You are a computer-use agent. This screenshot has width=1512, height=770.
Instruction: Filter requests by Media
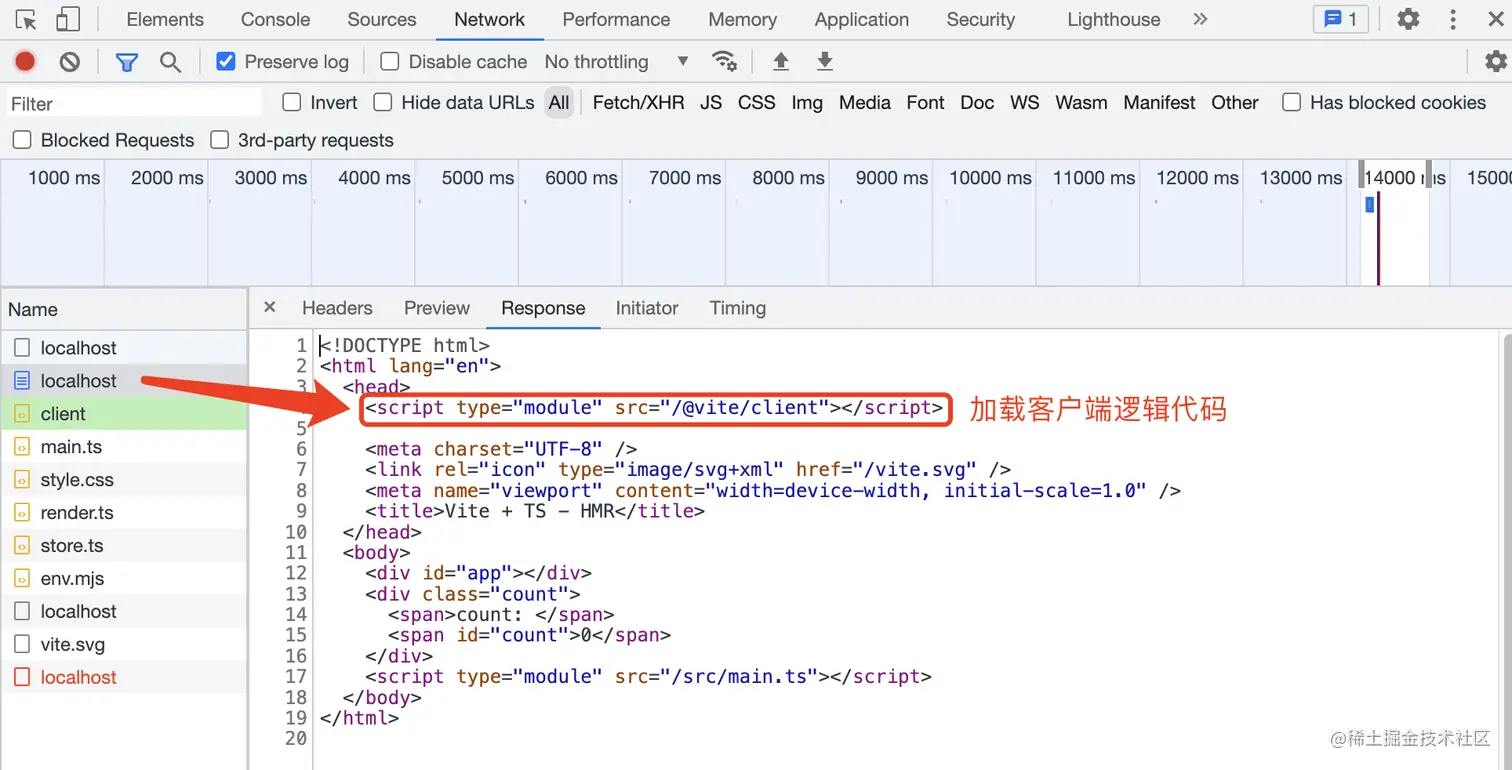tap(865, 102)
